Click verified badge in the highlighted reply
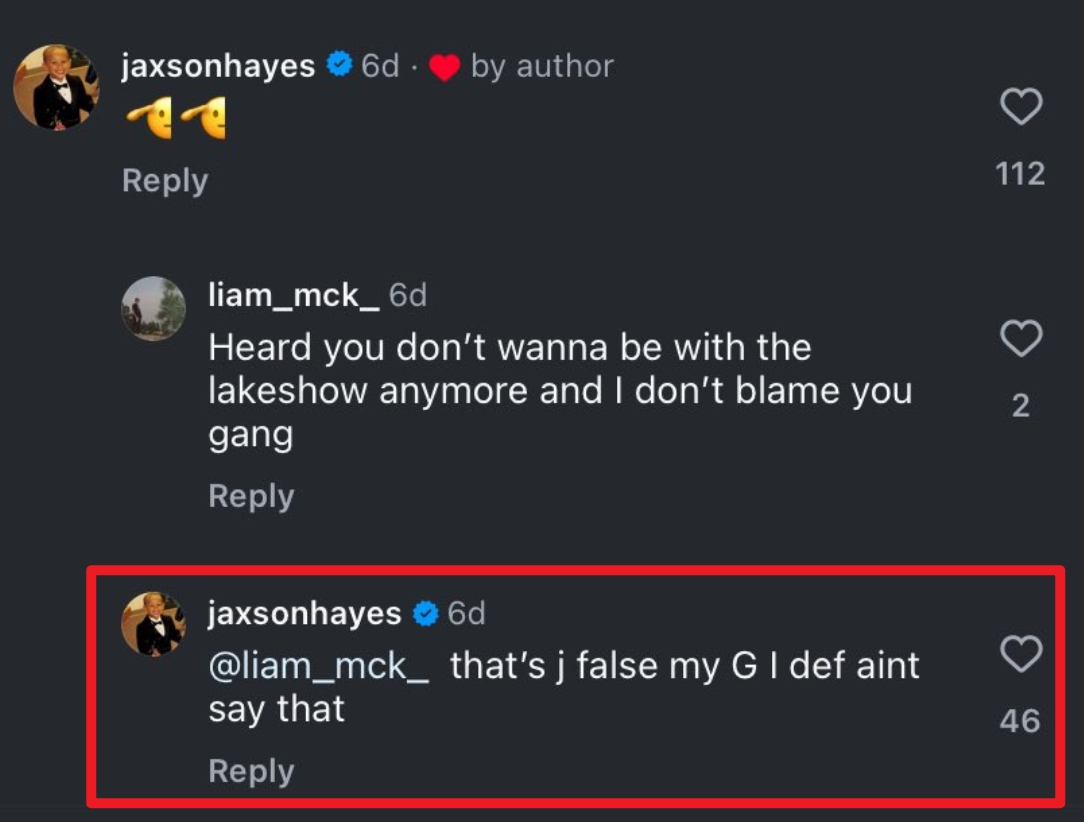The height and width of the screenshot is (822, 1084). click(427, 614)
